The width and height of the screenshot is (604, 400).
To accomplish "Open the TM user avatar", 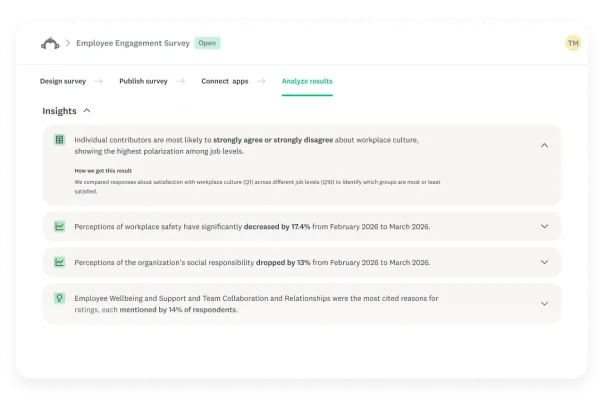I will tap(573, 43).
